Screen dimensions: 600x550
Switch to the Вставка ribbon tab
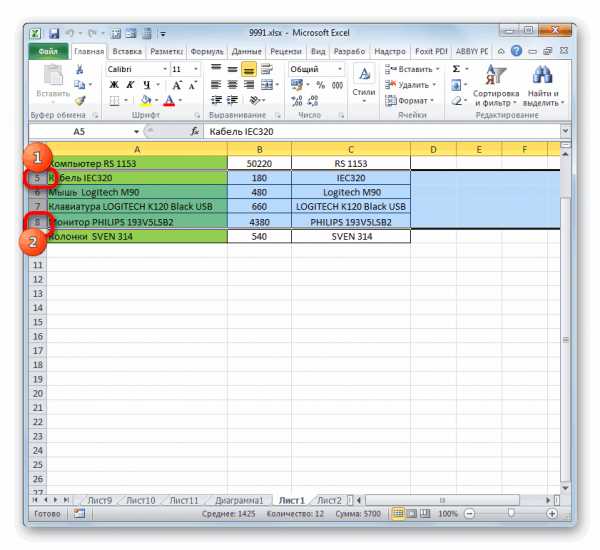tap(127, 51)
